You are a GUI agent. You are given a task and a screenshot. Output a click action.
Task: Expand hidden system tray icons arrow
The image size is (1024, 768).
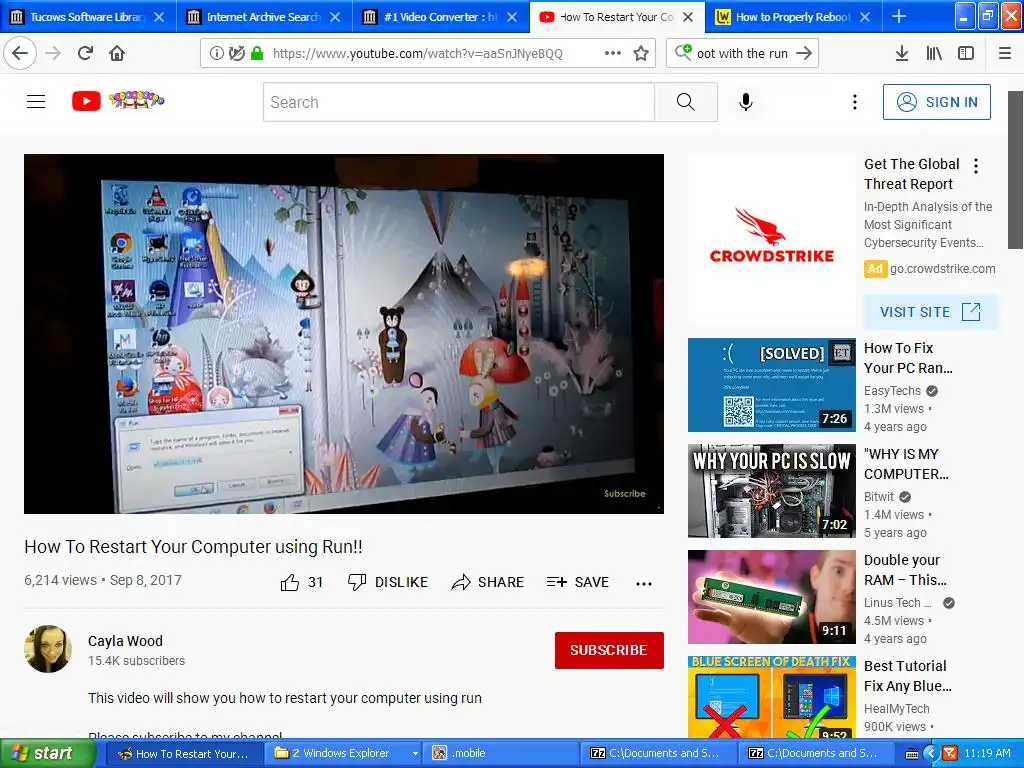(x=931, y=754)
